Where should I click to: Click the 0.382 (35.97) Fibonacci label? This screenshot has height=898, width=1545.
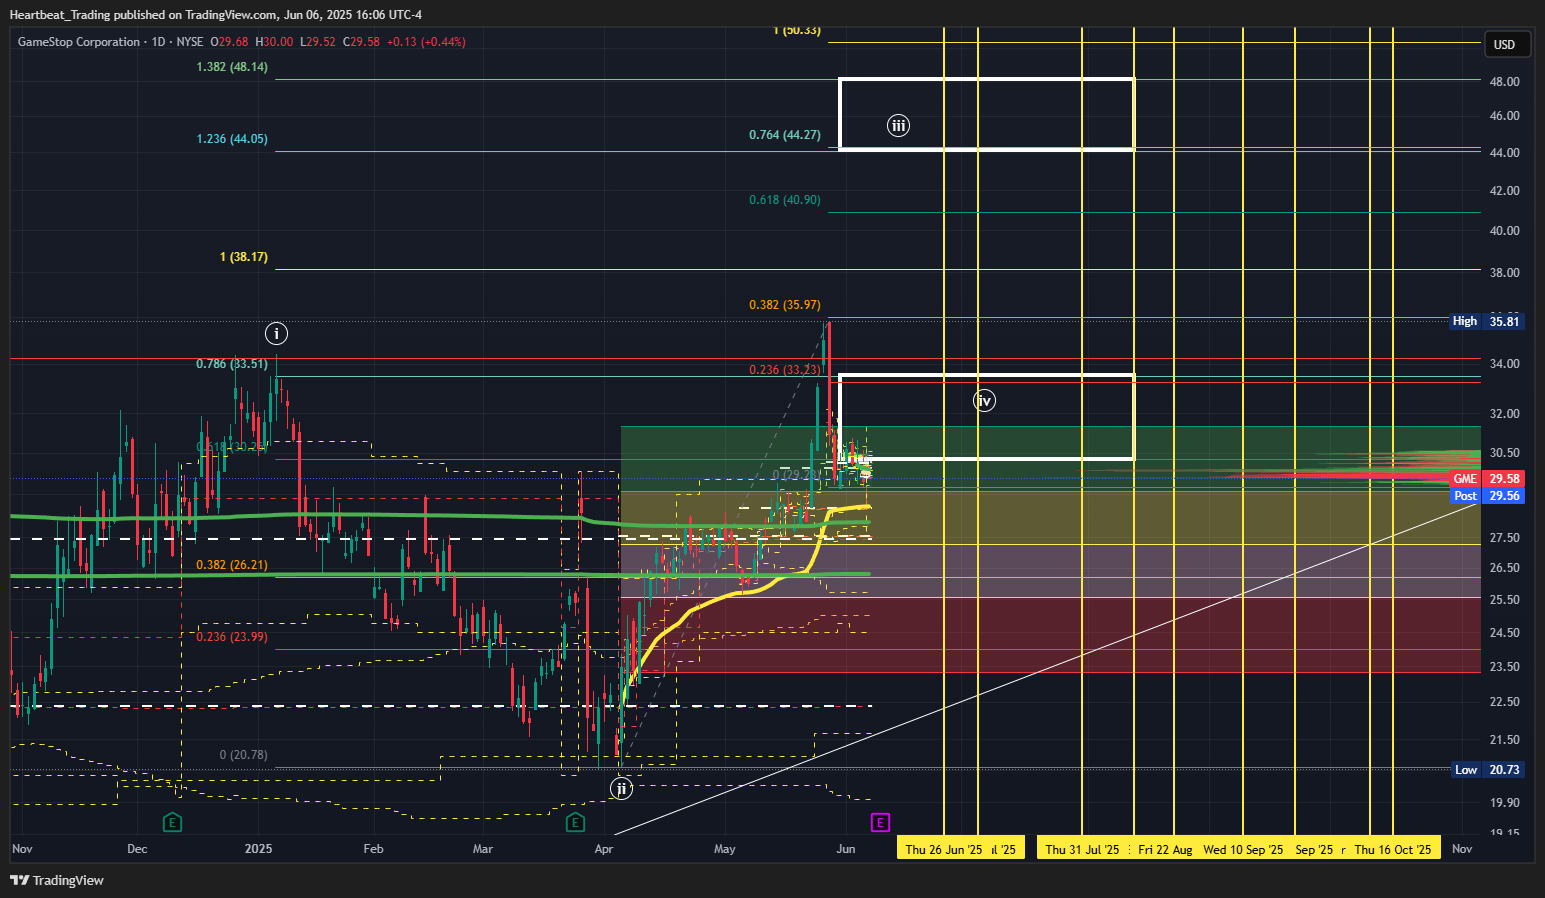[785, 305]
